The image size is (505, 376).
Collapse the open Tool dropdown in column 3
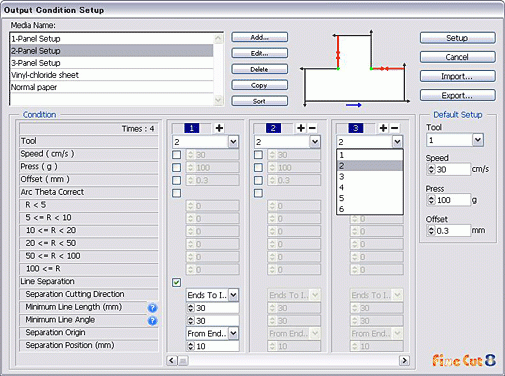click(397, 142)
